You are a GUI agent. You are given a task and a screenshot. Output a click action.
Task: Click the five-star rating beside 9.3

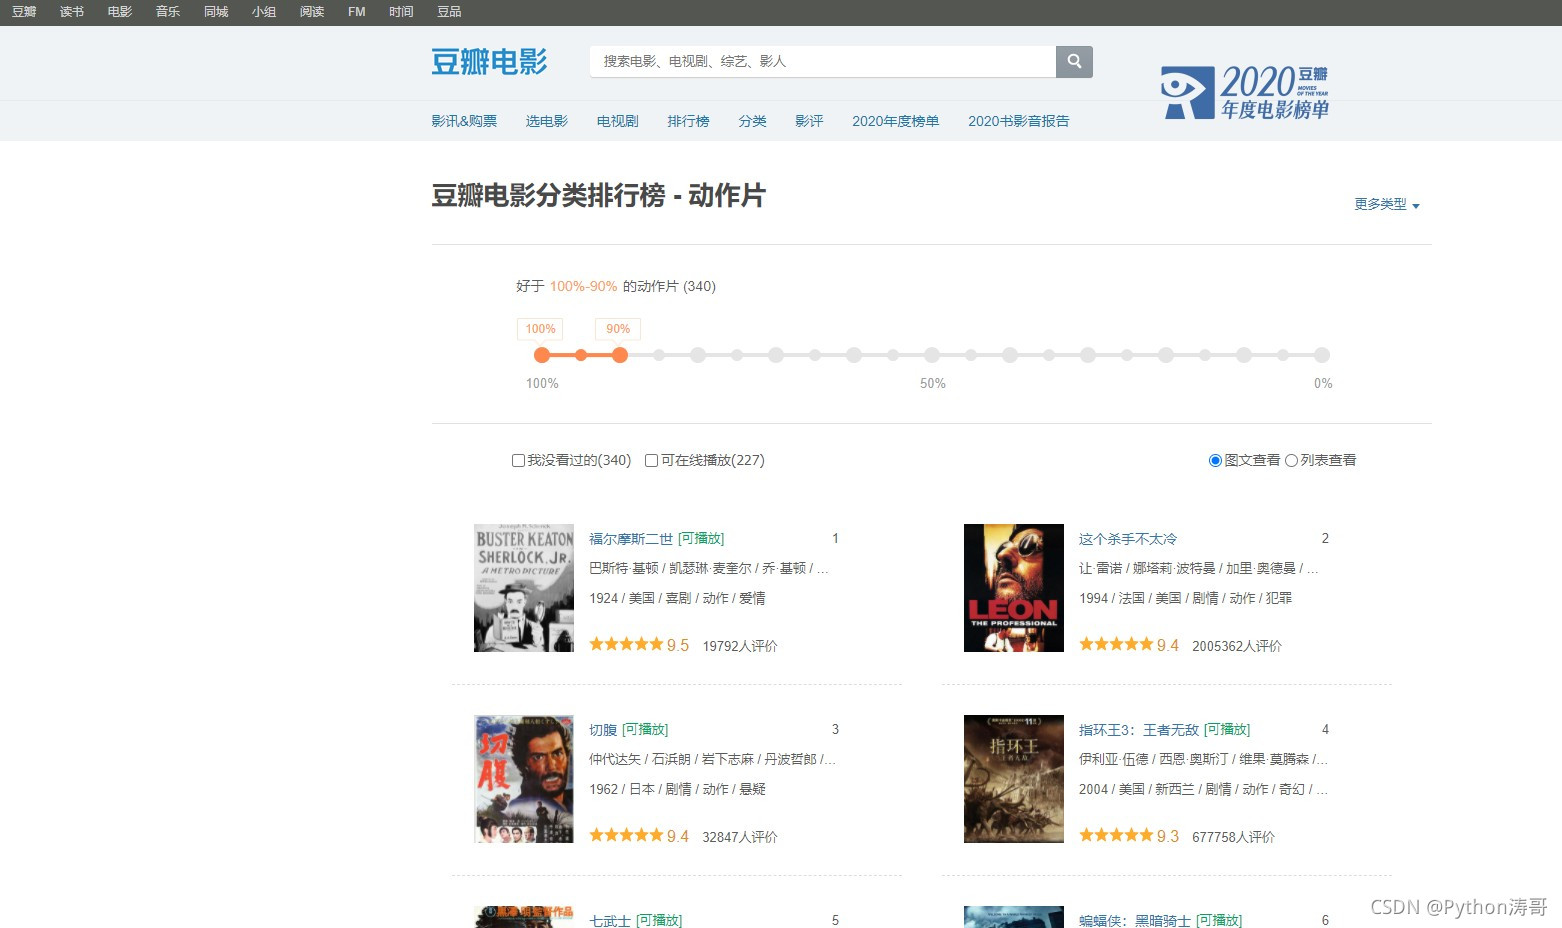[1116, 835]
